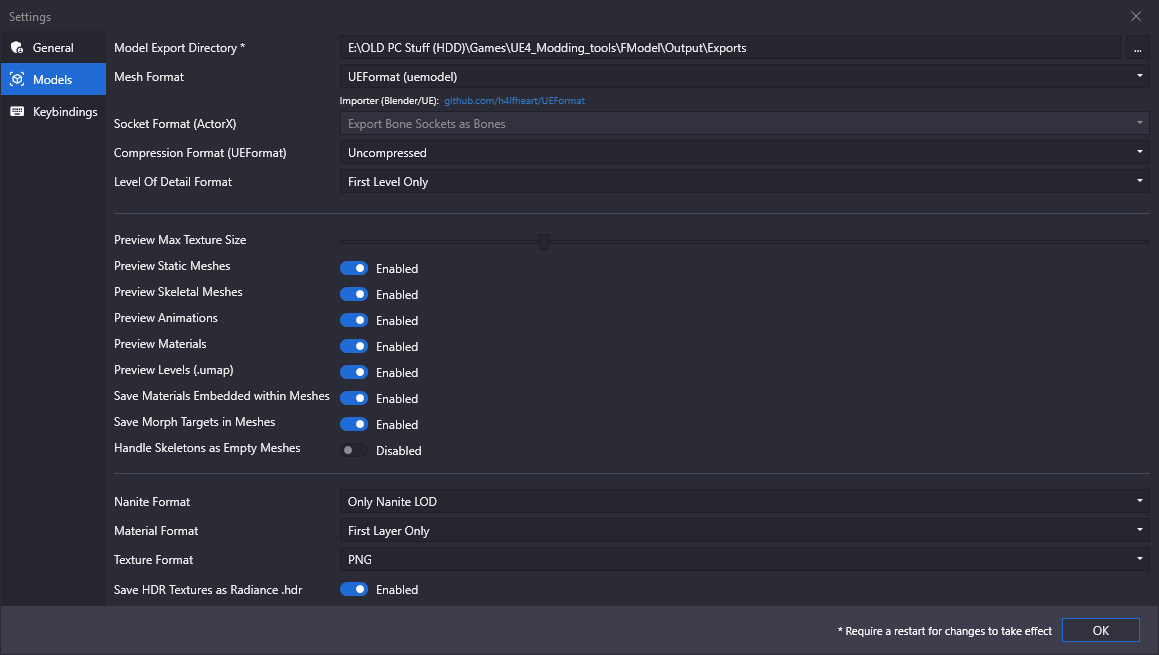Expand the Nanite Format dropdown
The height and width of the screenshot is (655, 1159).
(744, 502)
